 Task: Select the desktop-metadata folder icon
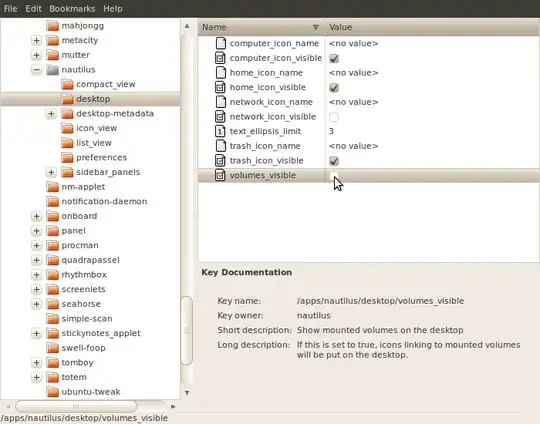point(68,114)
